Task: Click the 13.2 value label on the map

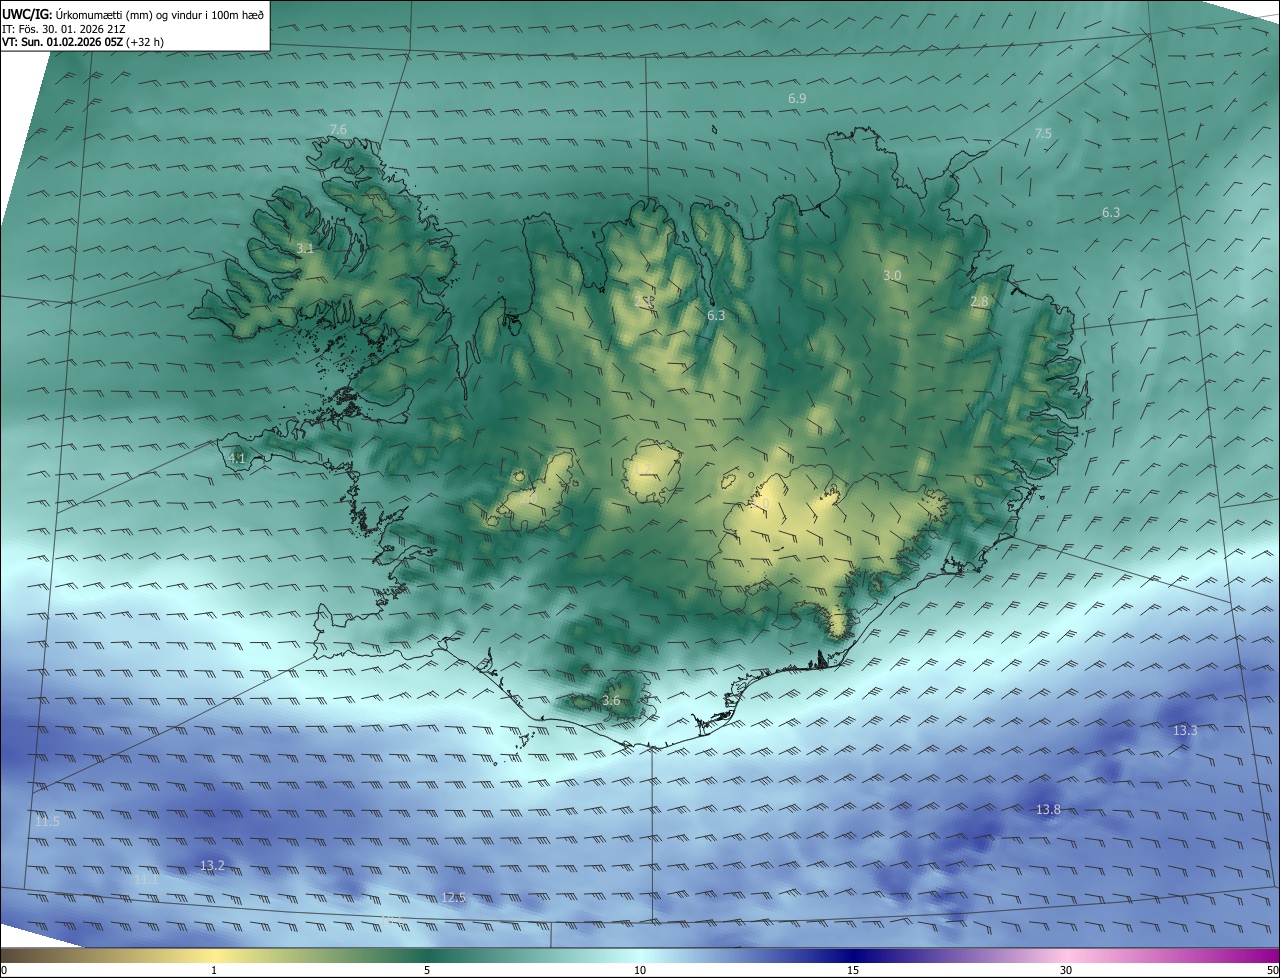Action: pos(212,865)
